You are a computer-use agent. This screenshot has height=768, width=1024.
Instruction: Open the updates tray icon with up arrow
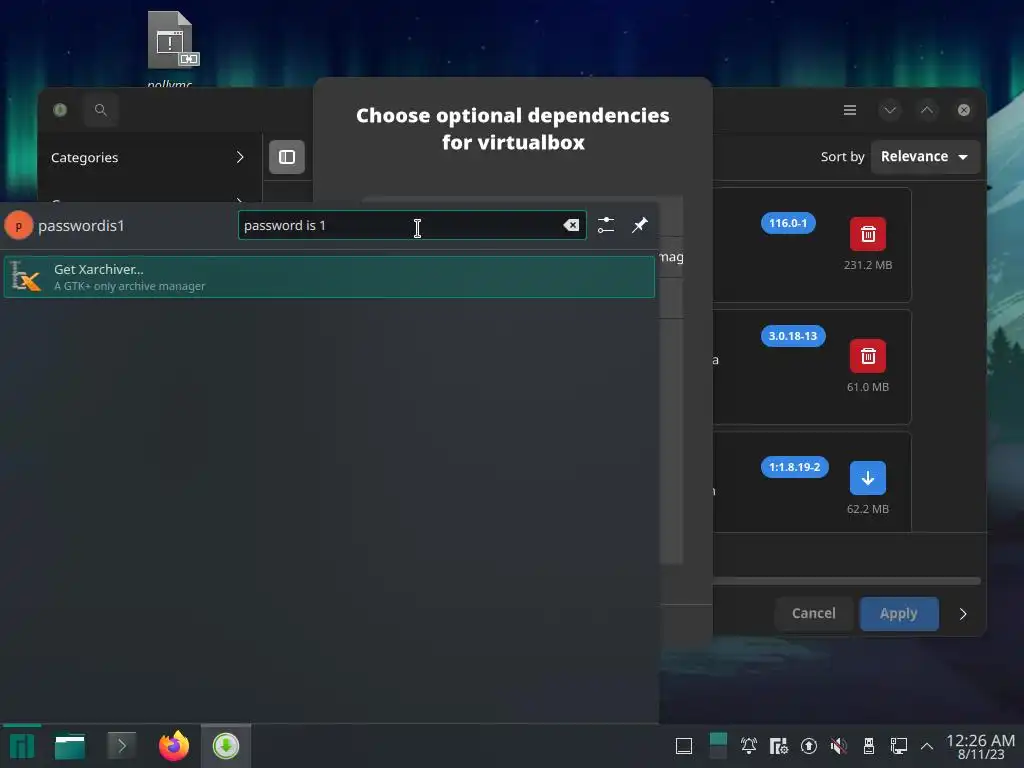pyautogui.click(x=808, y=746)
